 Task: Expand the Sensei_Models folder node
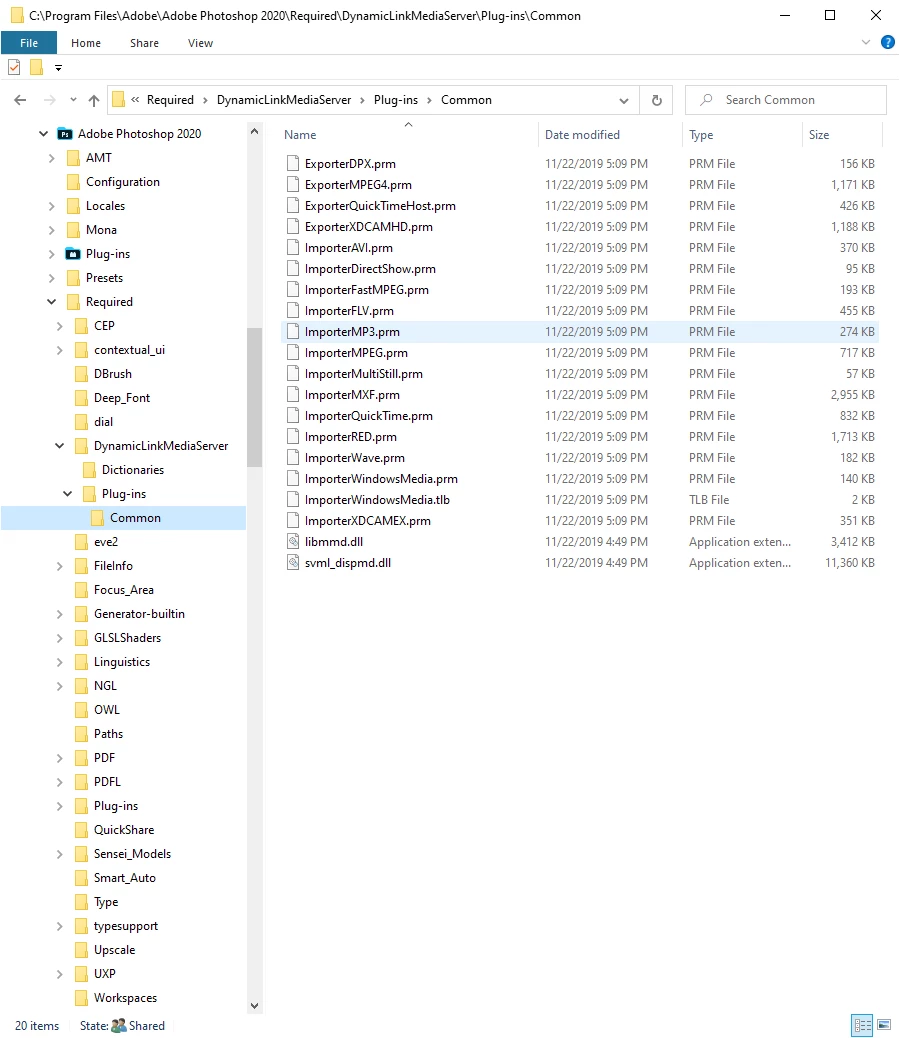(60, 854)
